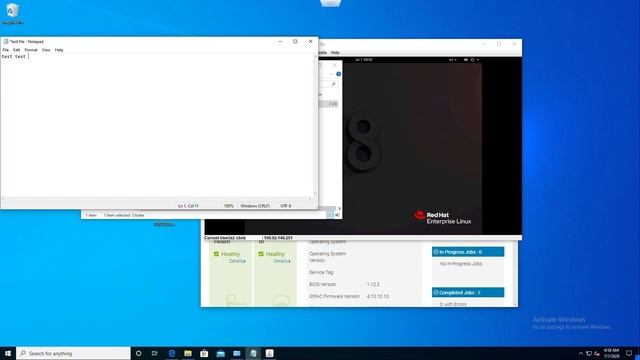Open the Notepad Help menu
640x360 pixels.
[x=59, y=50]
